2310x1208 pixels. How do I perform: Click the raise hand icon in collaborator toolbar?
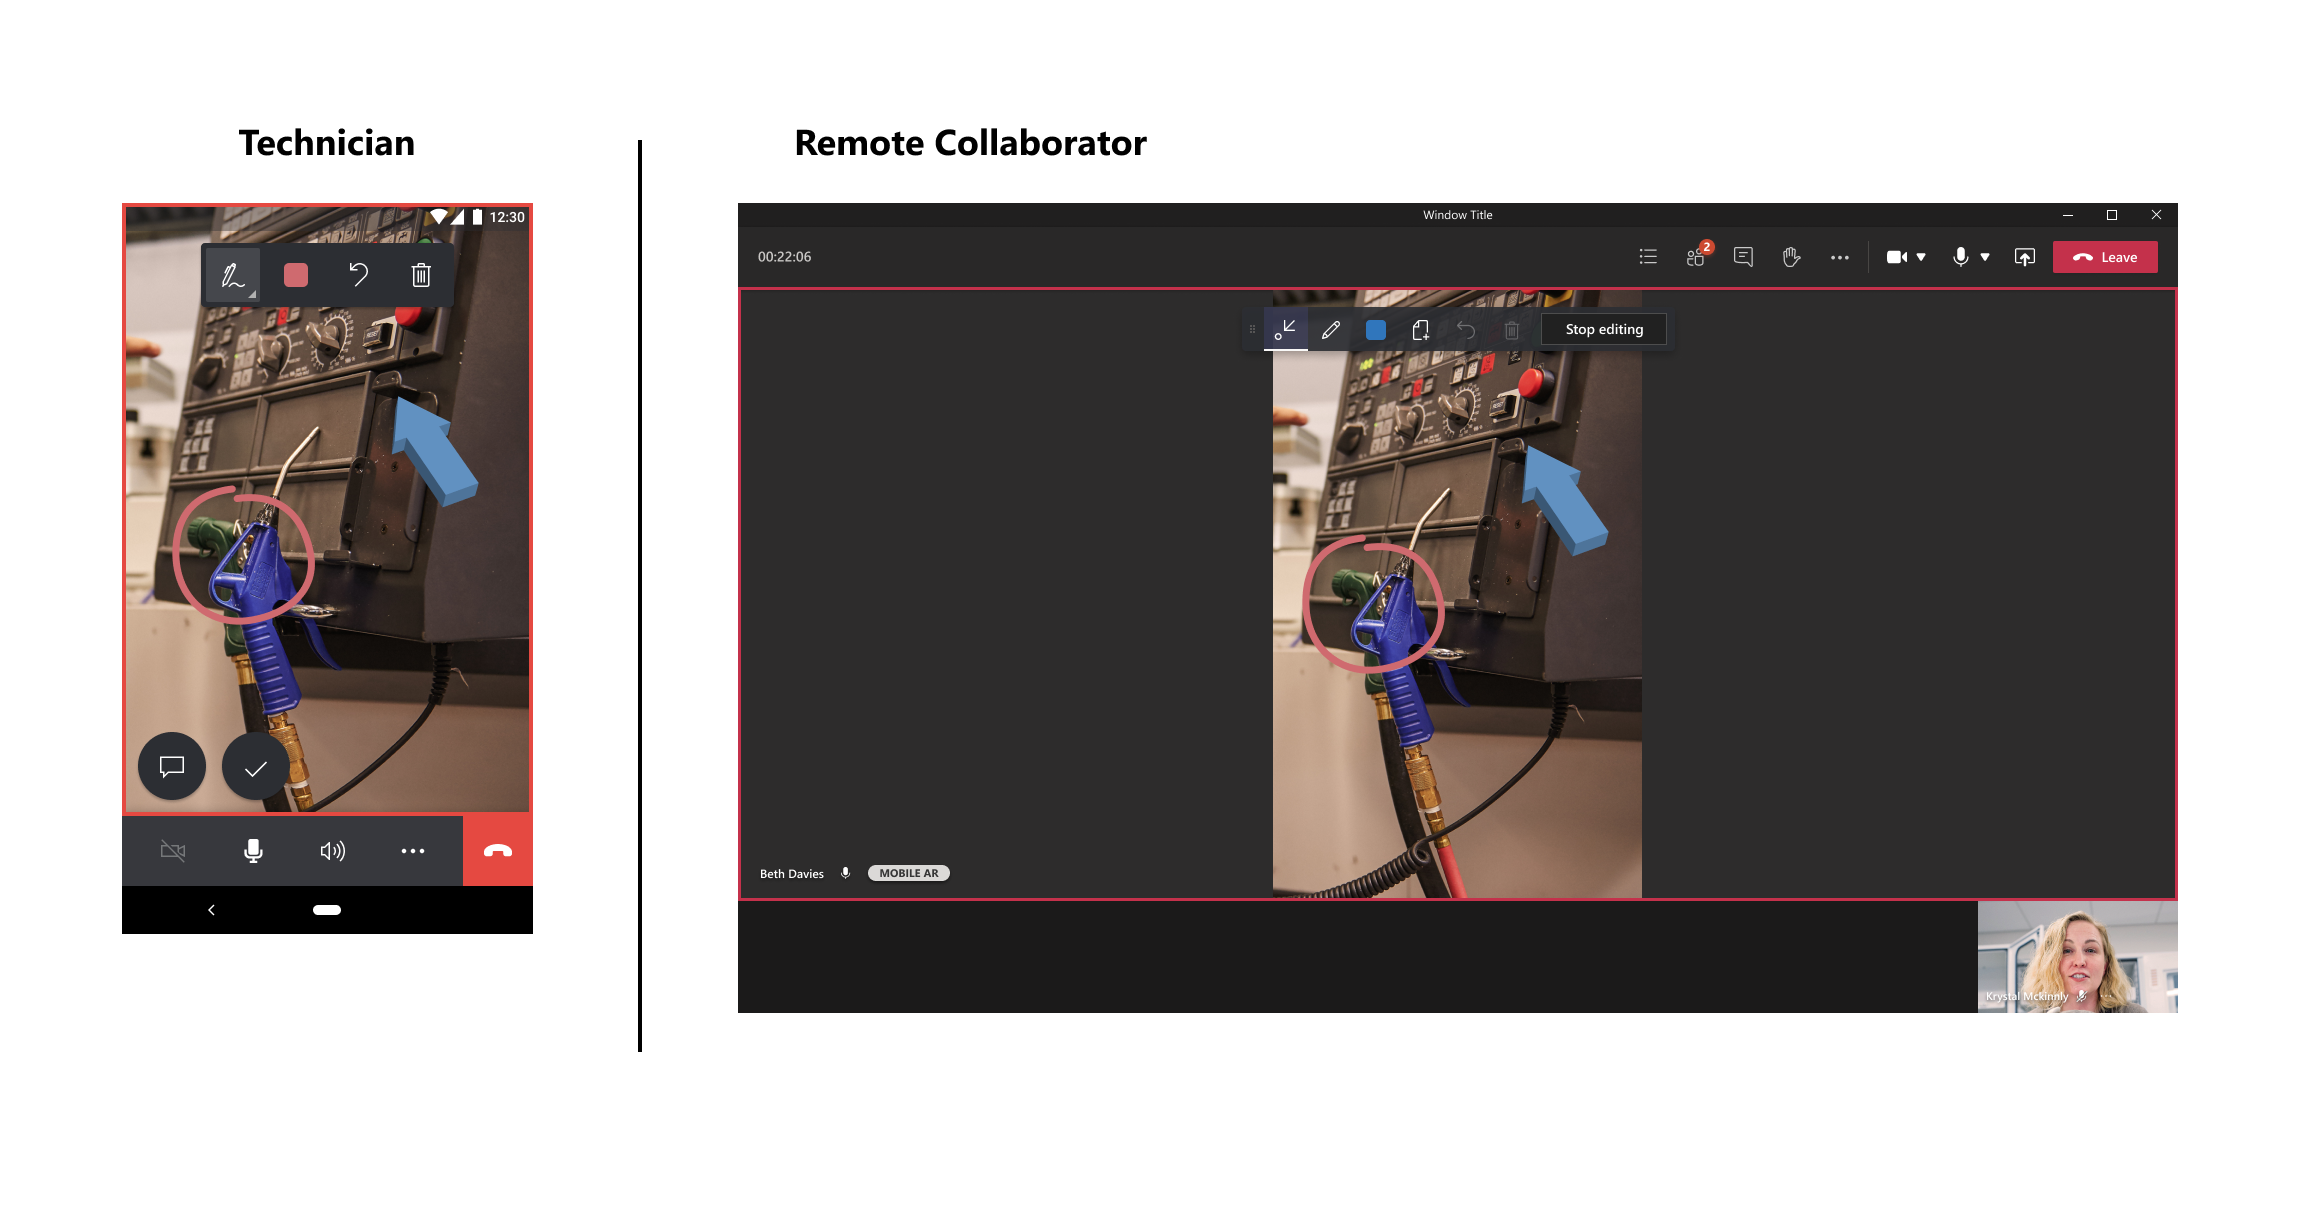pos(1784,255)
